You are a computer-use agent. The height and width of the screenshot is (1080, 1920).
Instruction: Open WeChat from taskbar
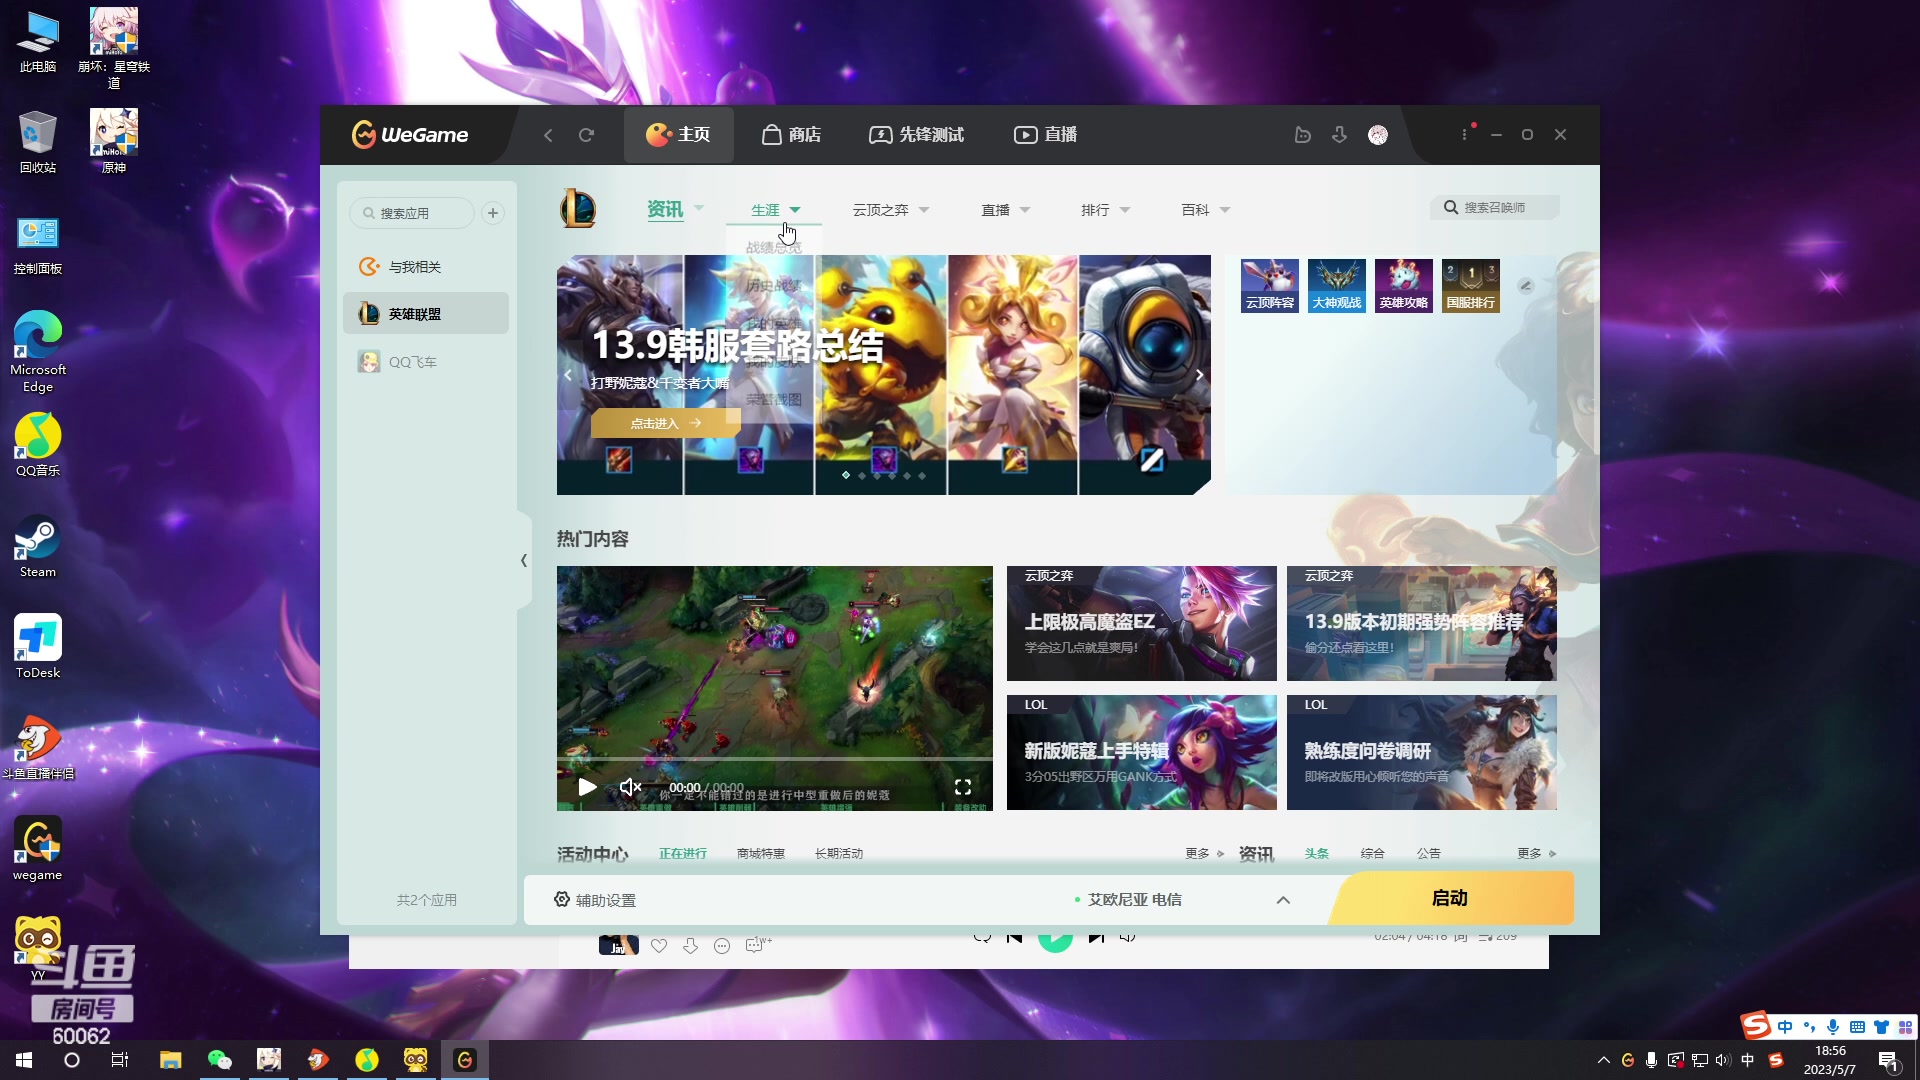point(219,1060)
